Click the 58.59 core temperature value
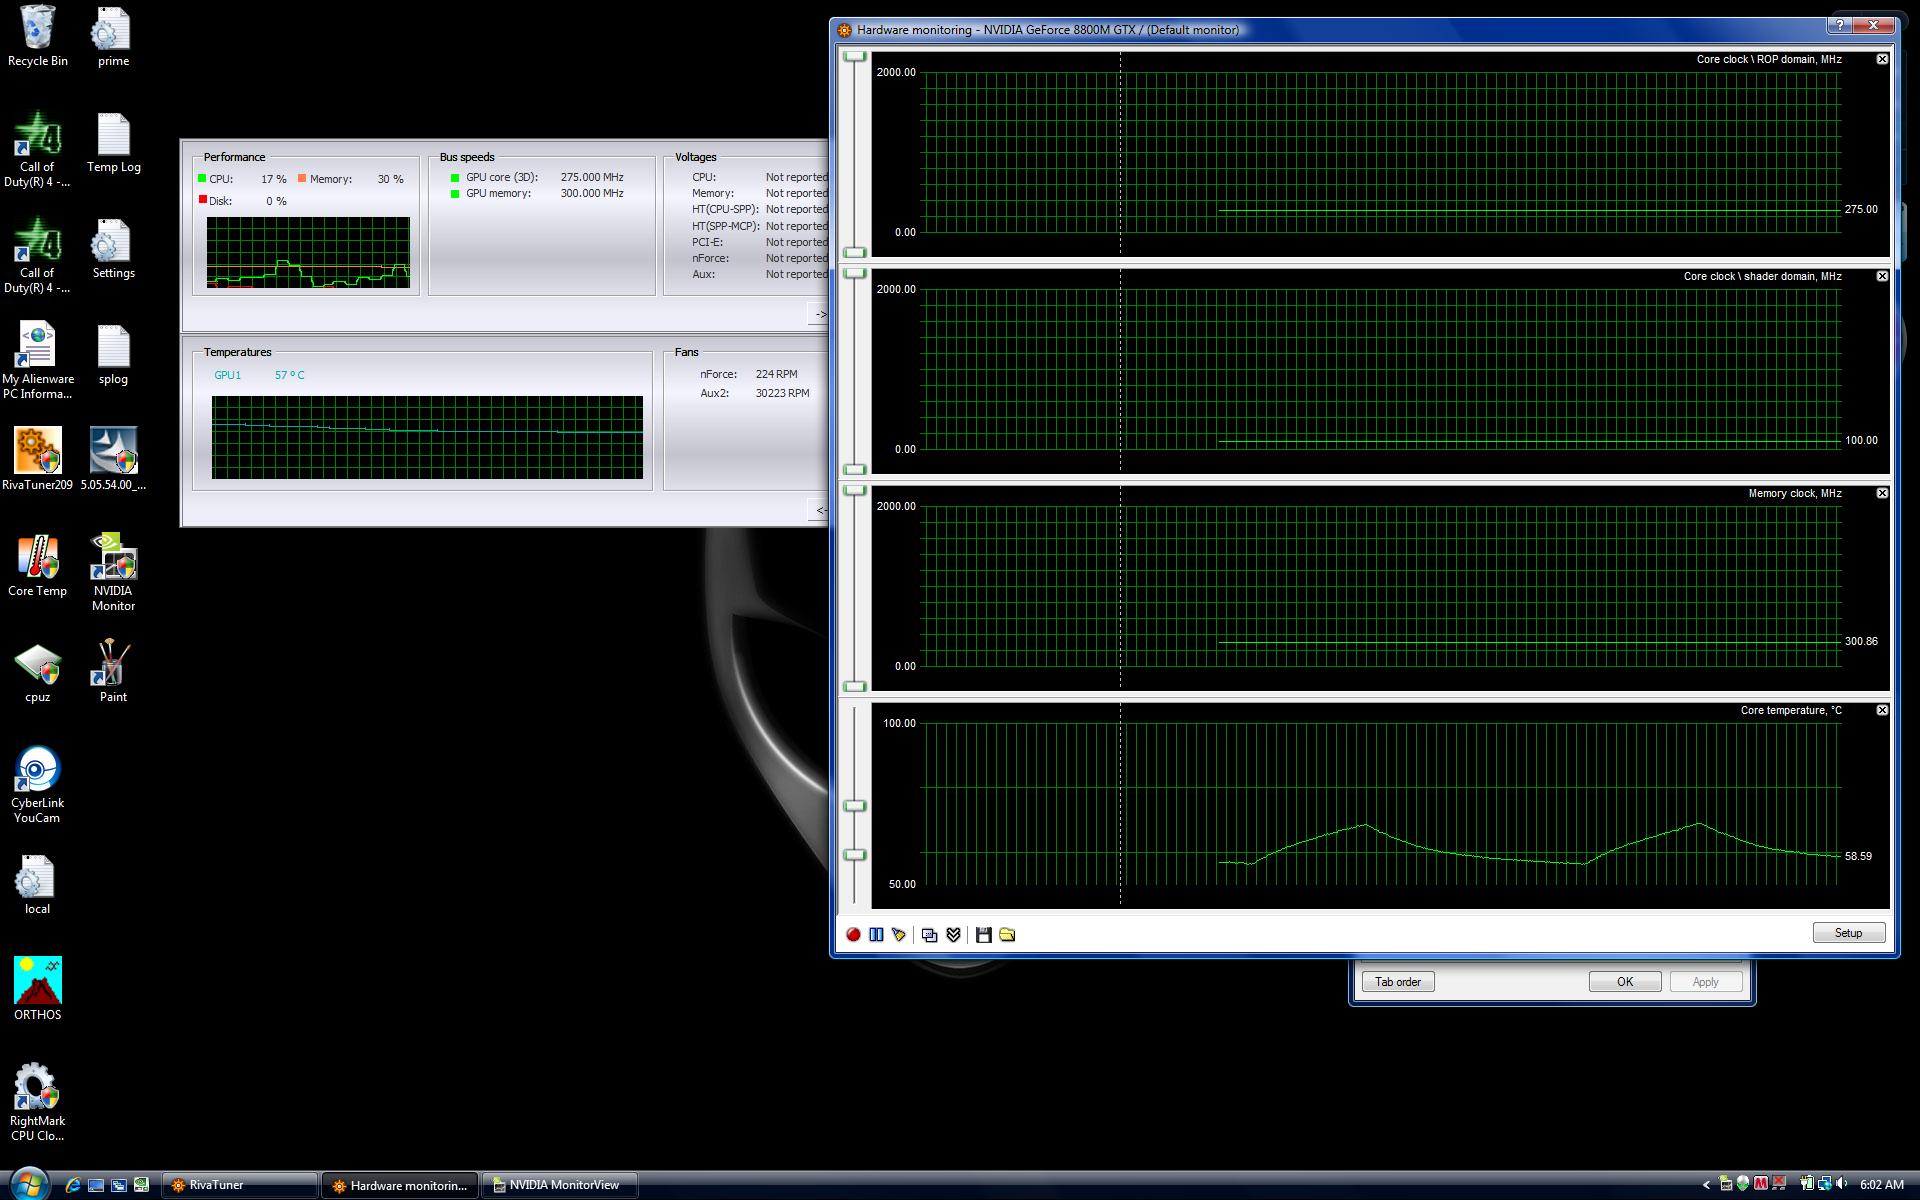 coord(1858,856)
